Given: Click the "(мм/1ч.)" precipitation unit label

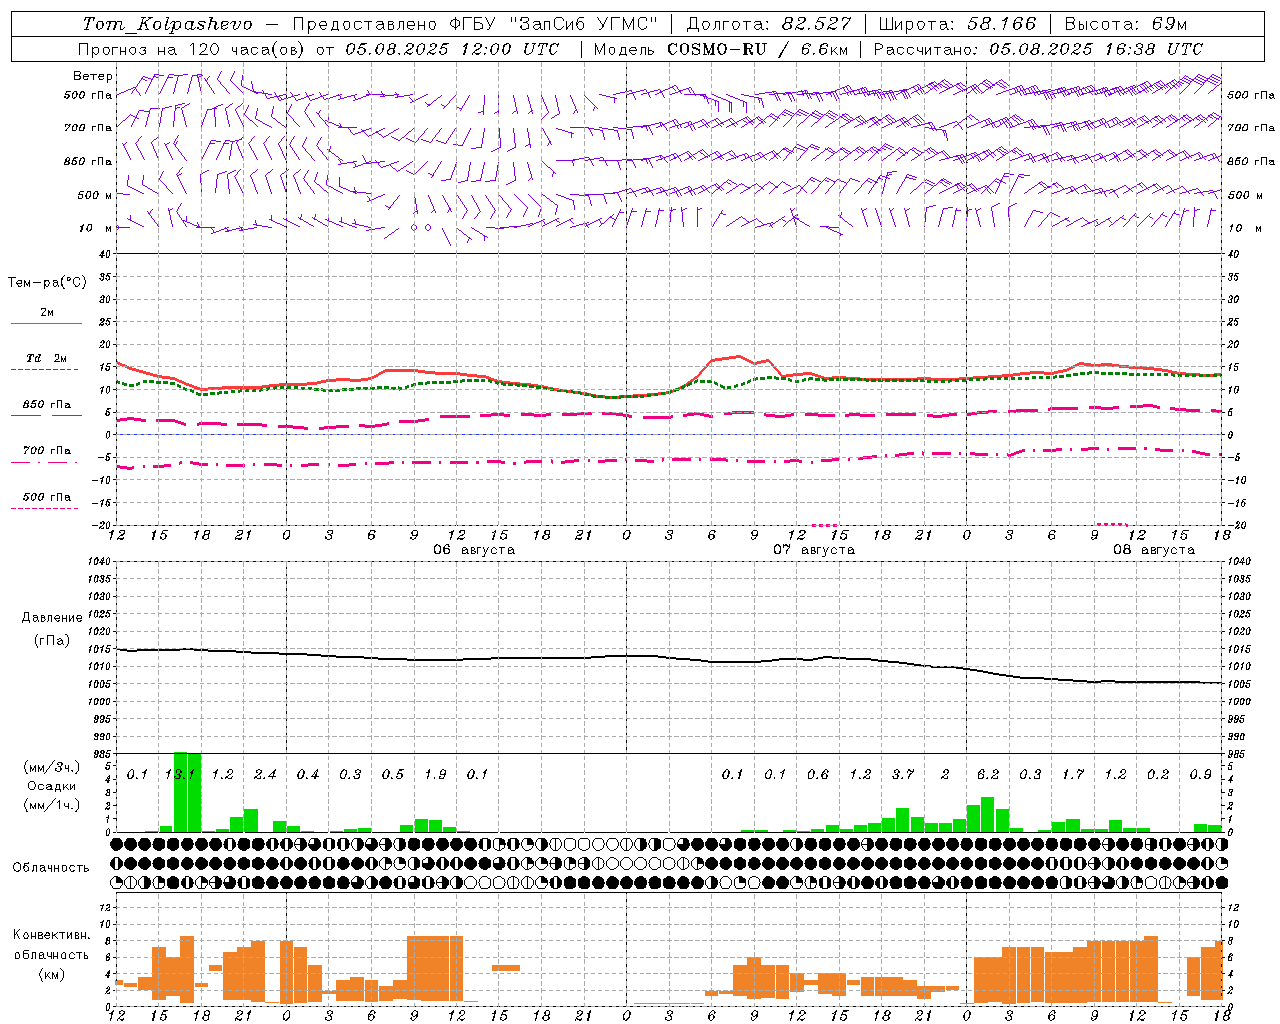Looking at the screenshot, I should click(x=50, y=805).
